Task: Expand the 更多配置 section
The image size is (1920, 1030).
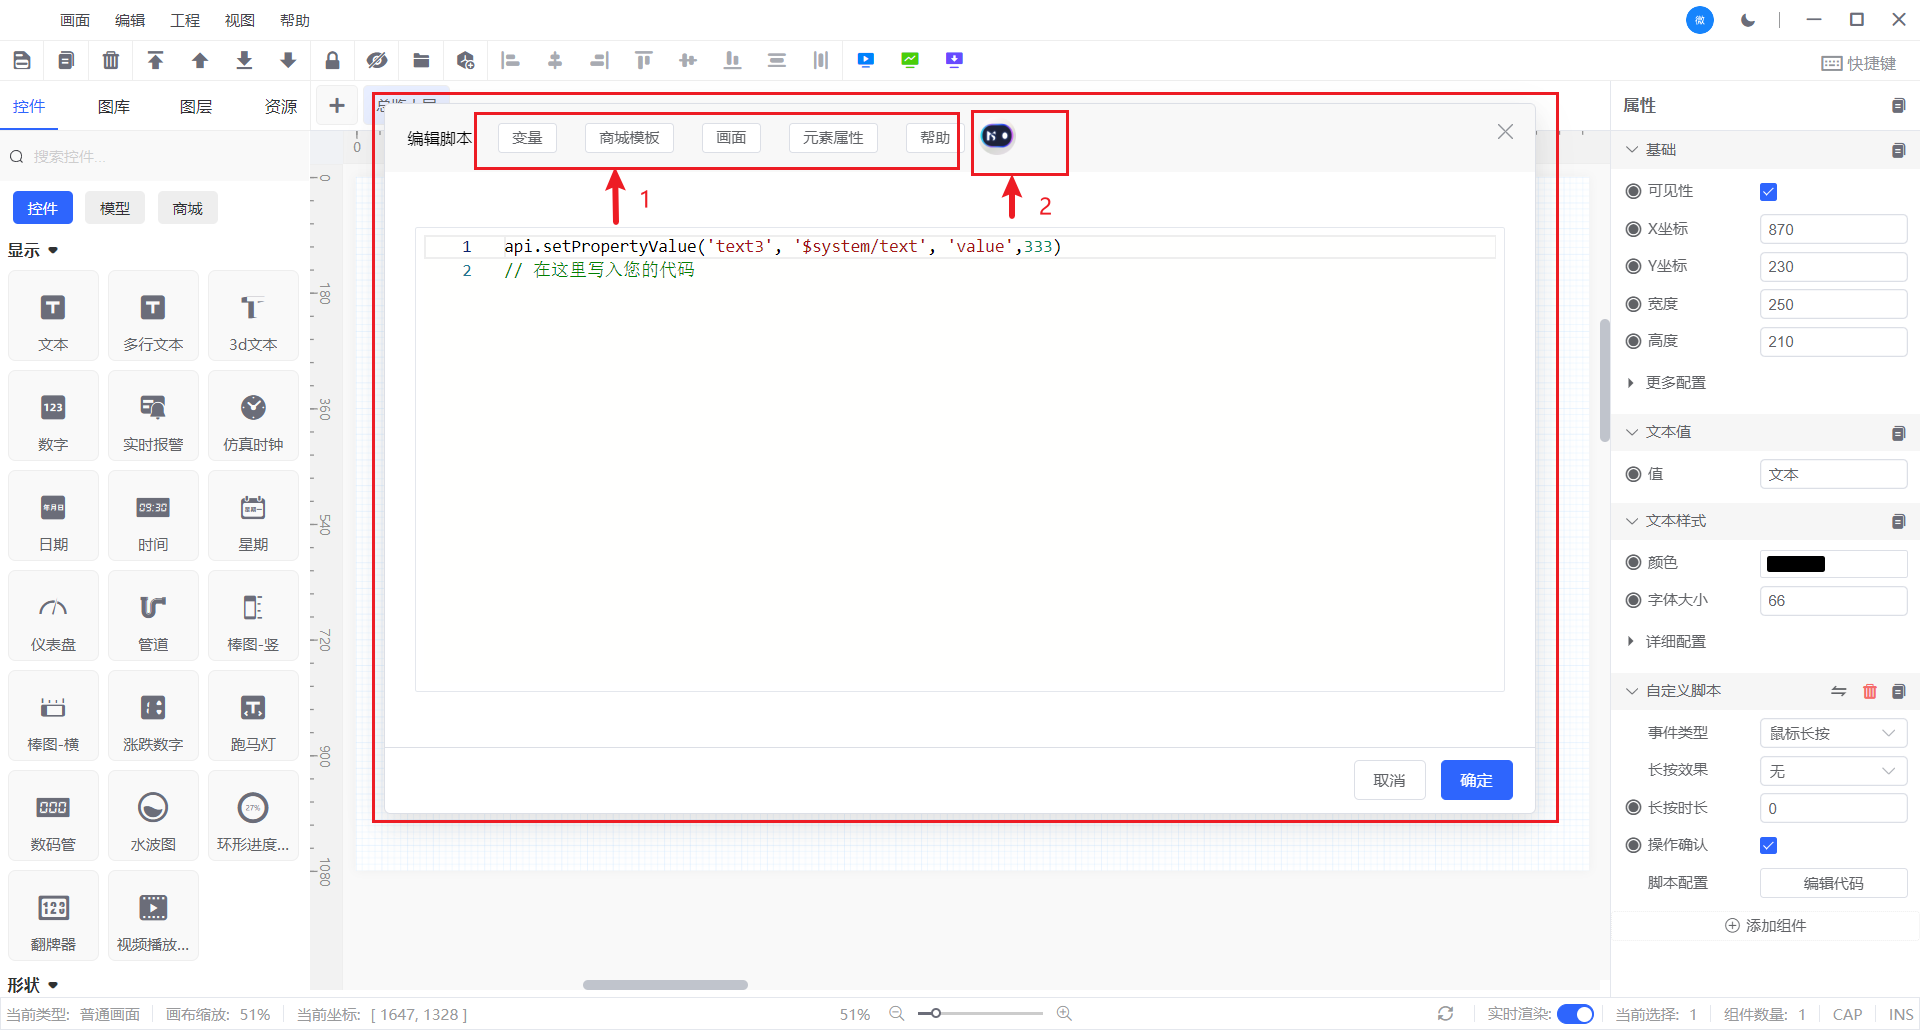Action: tap(1674, 383)
